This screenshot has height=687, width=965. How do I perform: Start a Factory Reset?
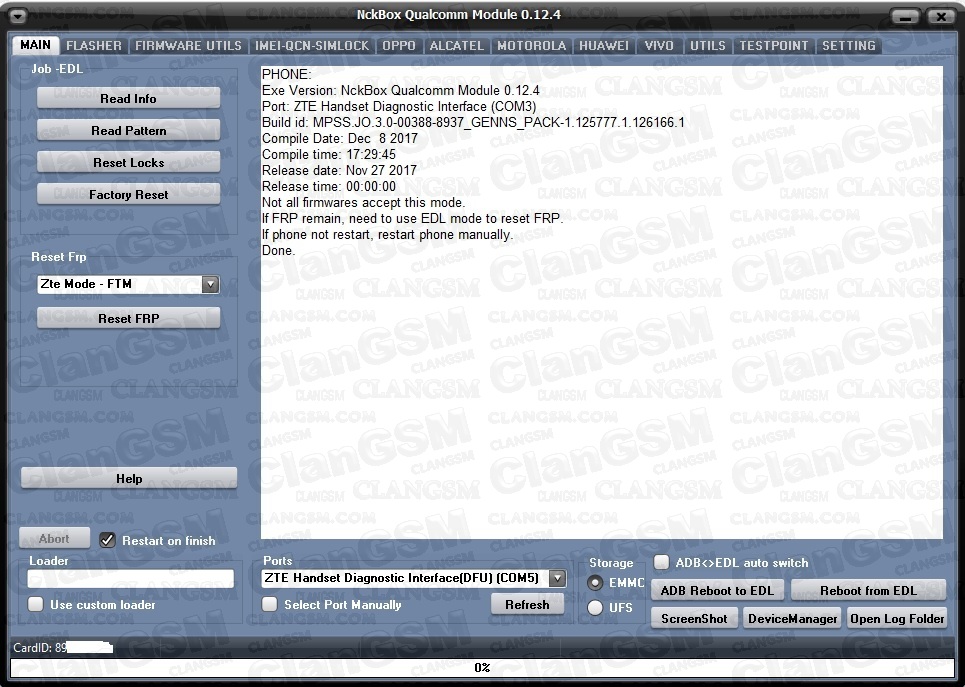(x=129, y=195)
